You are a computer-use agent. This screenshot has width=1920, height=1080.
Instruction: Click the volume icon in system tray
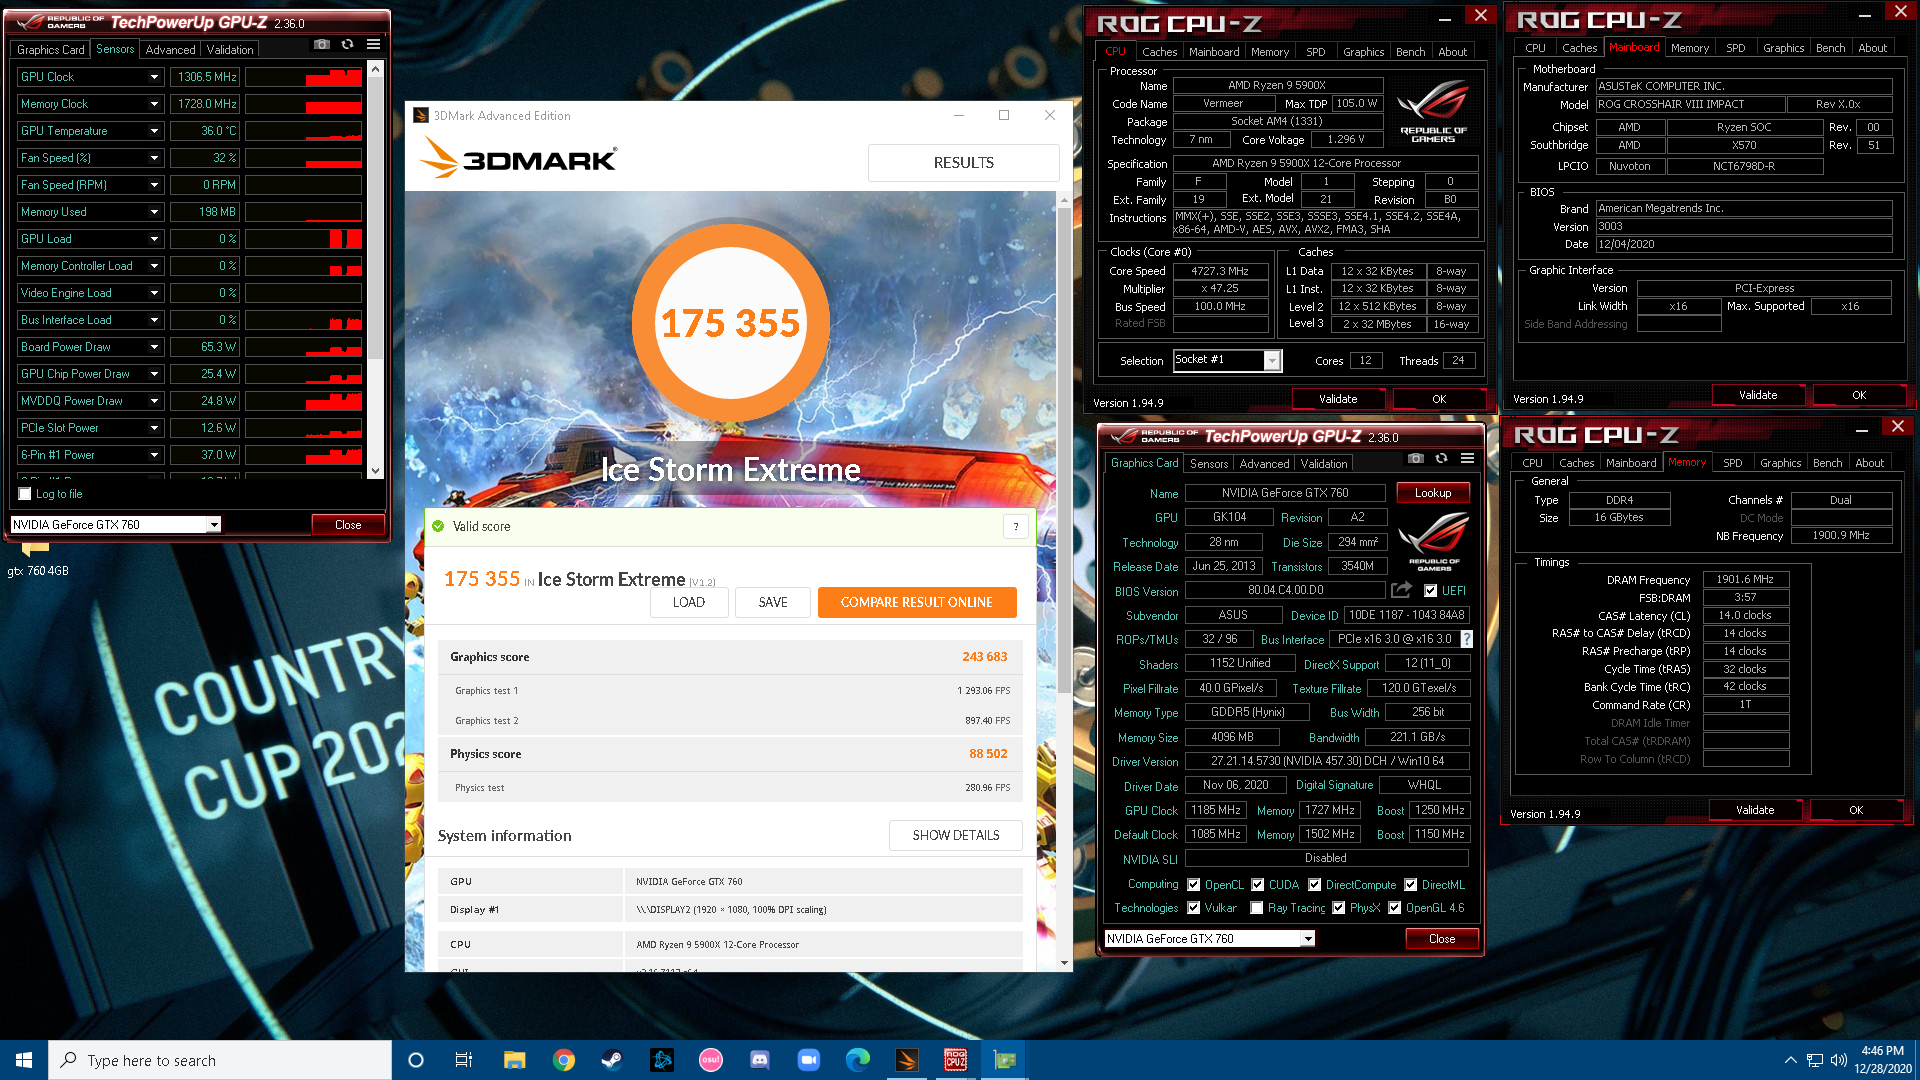(1838, 1060)
